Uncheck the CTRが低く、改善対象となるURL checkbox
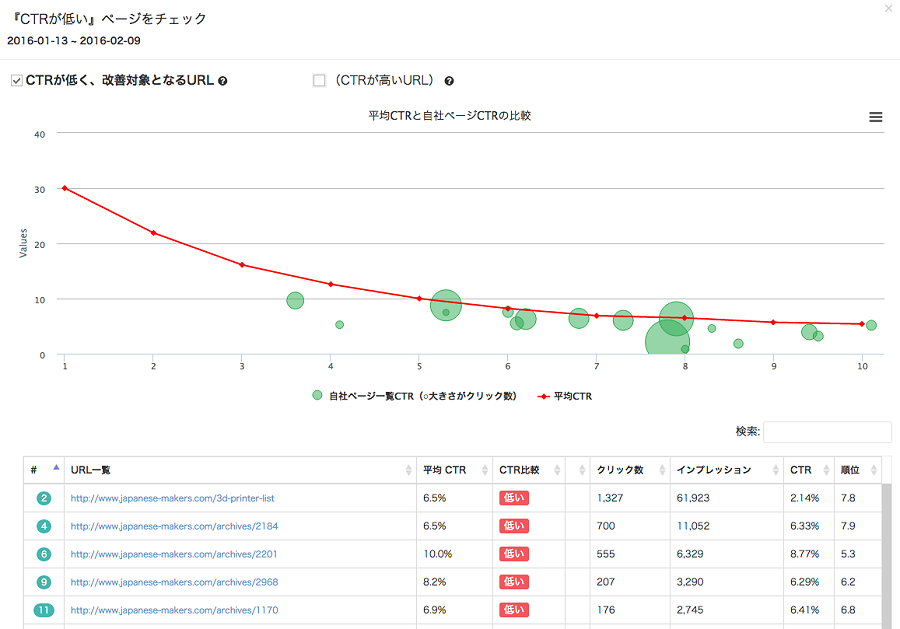Viewport: 900px width, 629px height. click(16, 81)
